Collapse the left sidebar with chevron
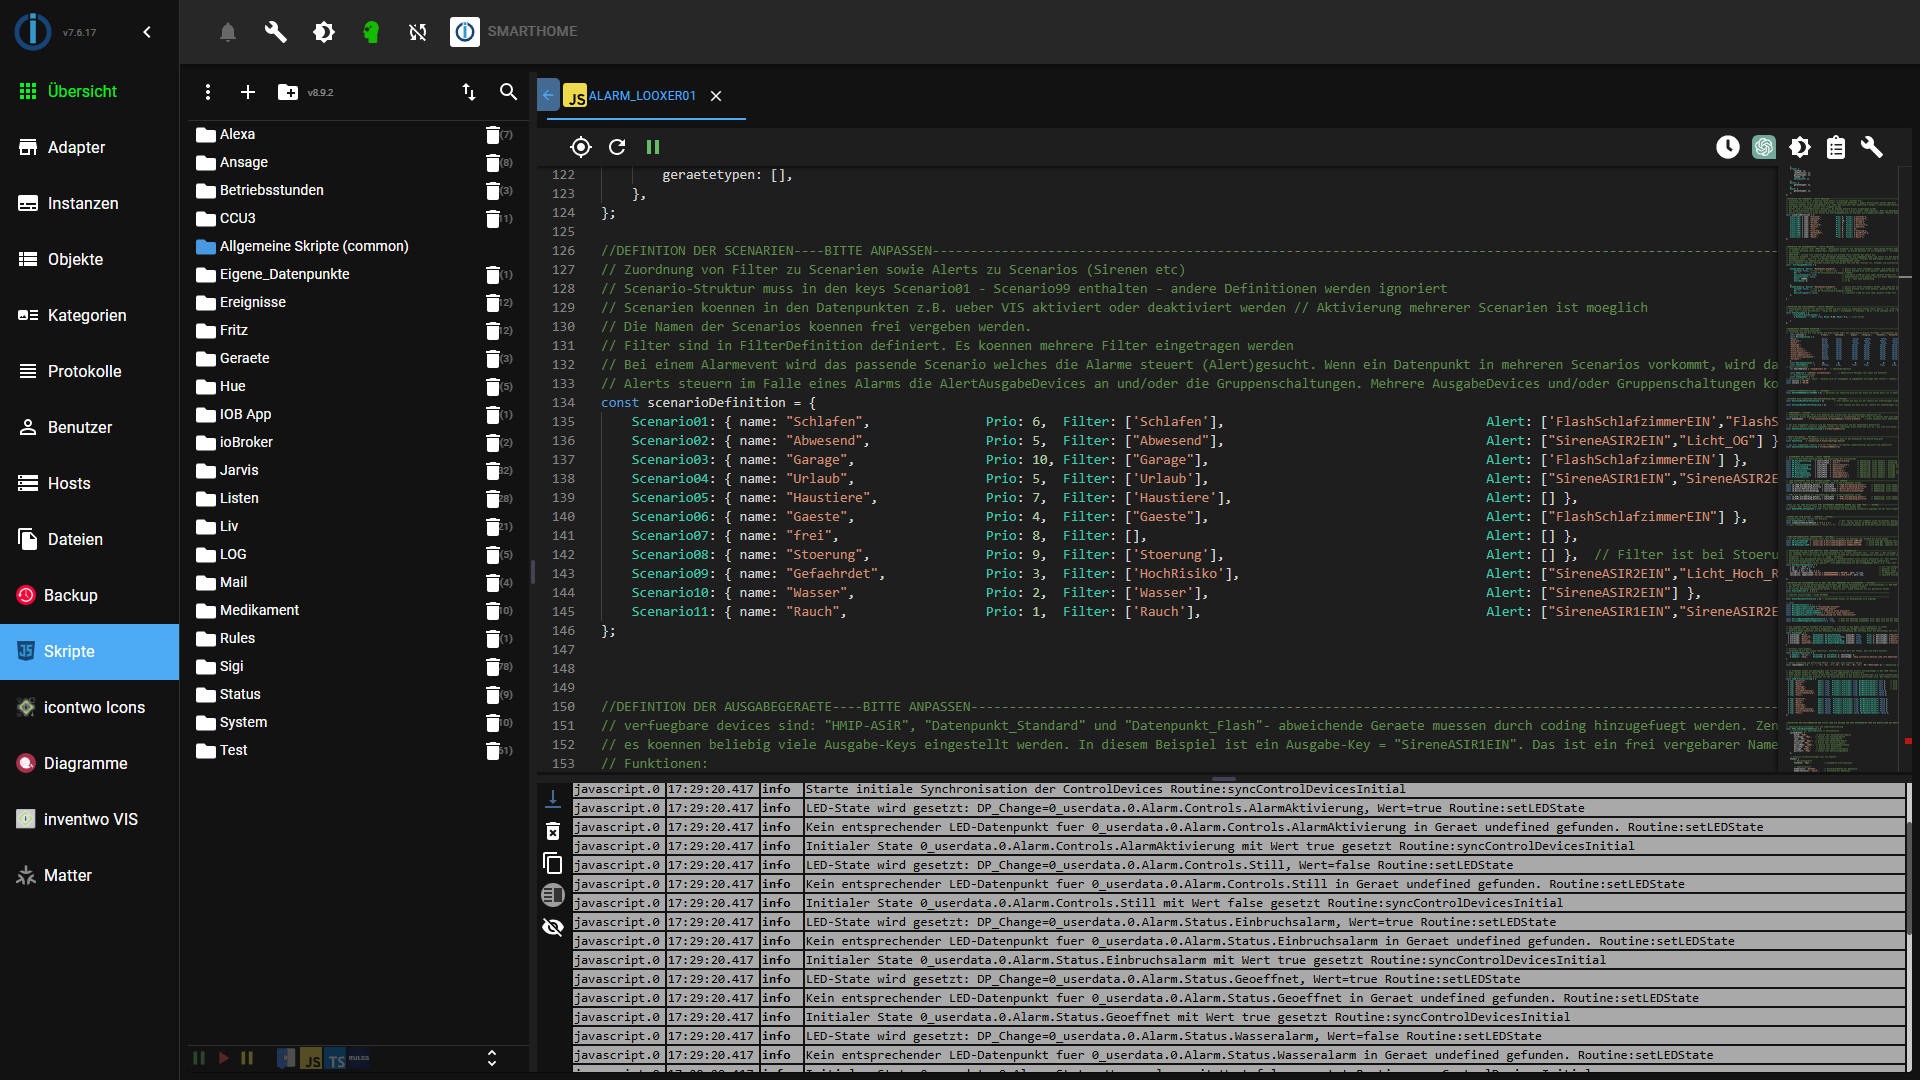This screenshot has height=1080, width=1920. pos(147,32)
